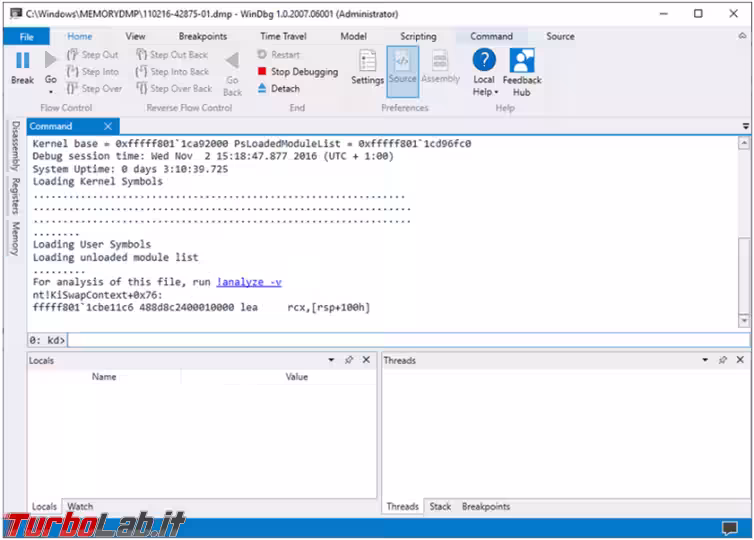Open the File menu

[x=26, y=37]
